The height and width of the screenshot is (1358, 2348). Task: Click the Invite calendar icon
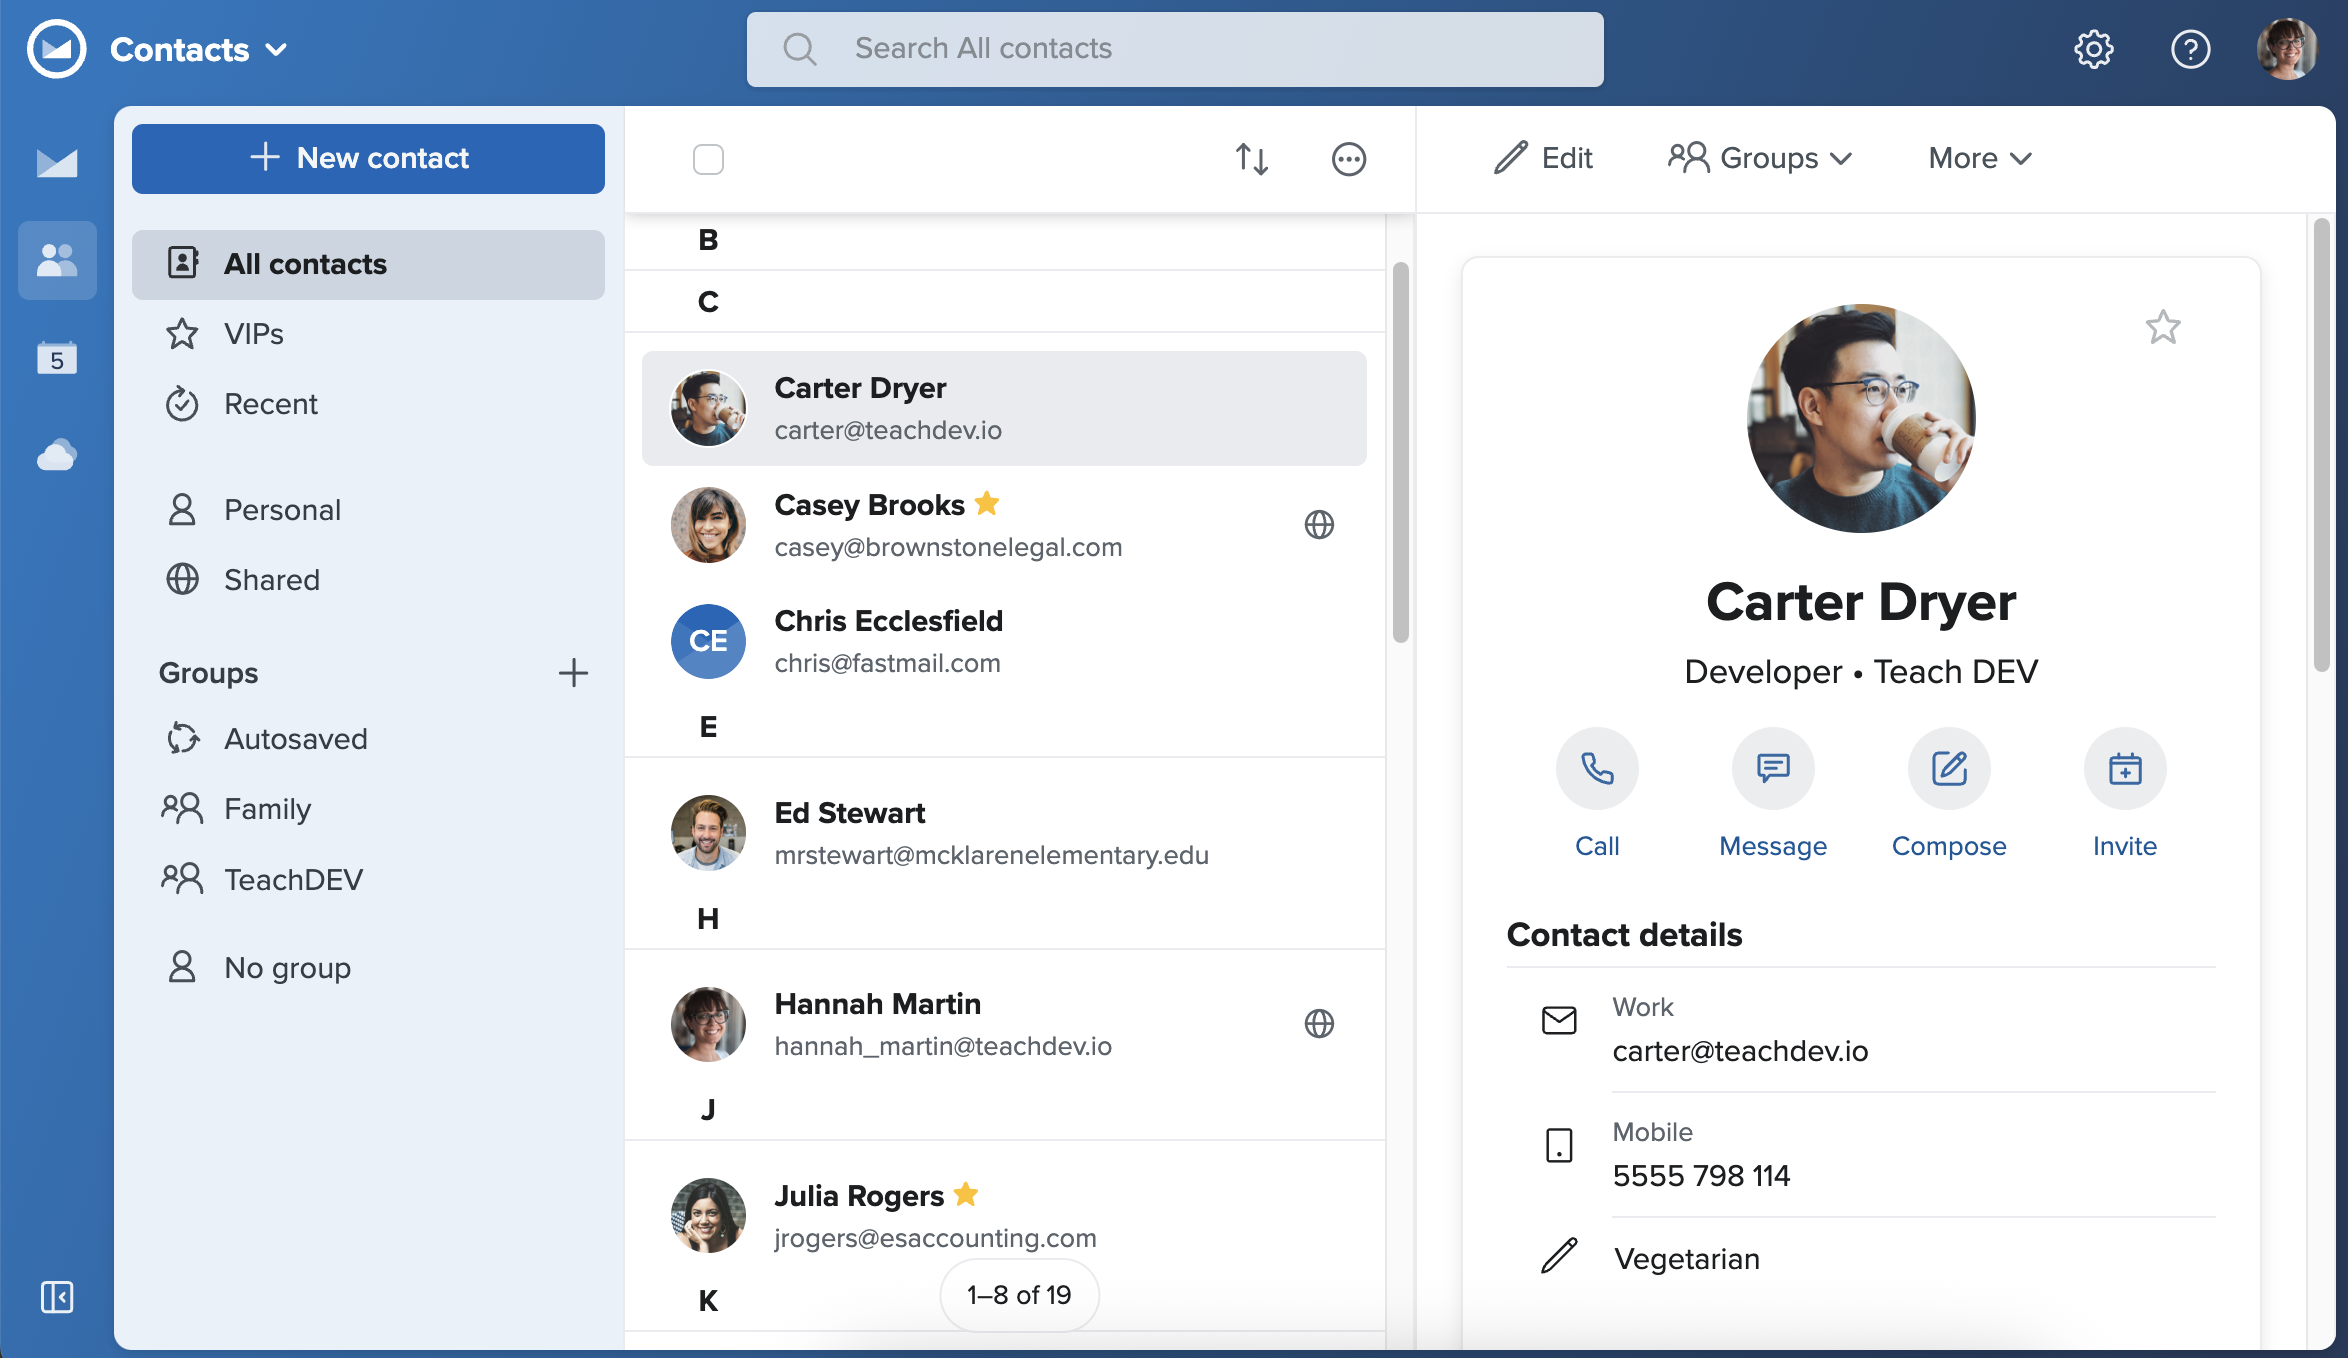coord(2124,768)
